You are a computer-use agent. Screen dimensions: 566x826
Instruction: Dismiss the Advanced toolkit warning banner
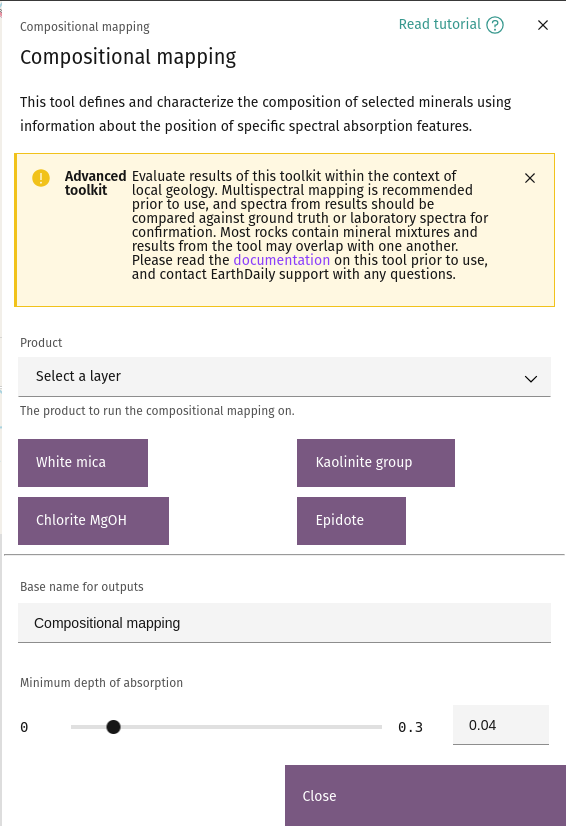[x=530, y=178]
